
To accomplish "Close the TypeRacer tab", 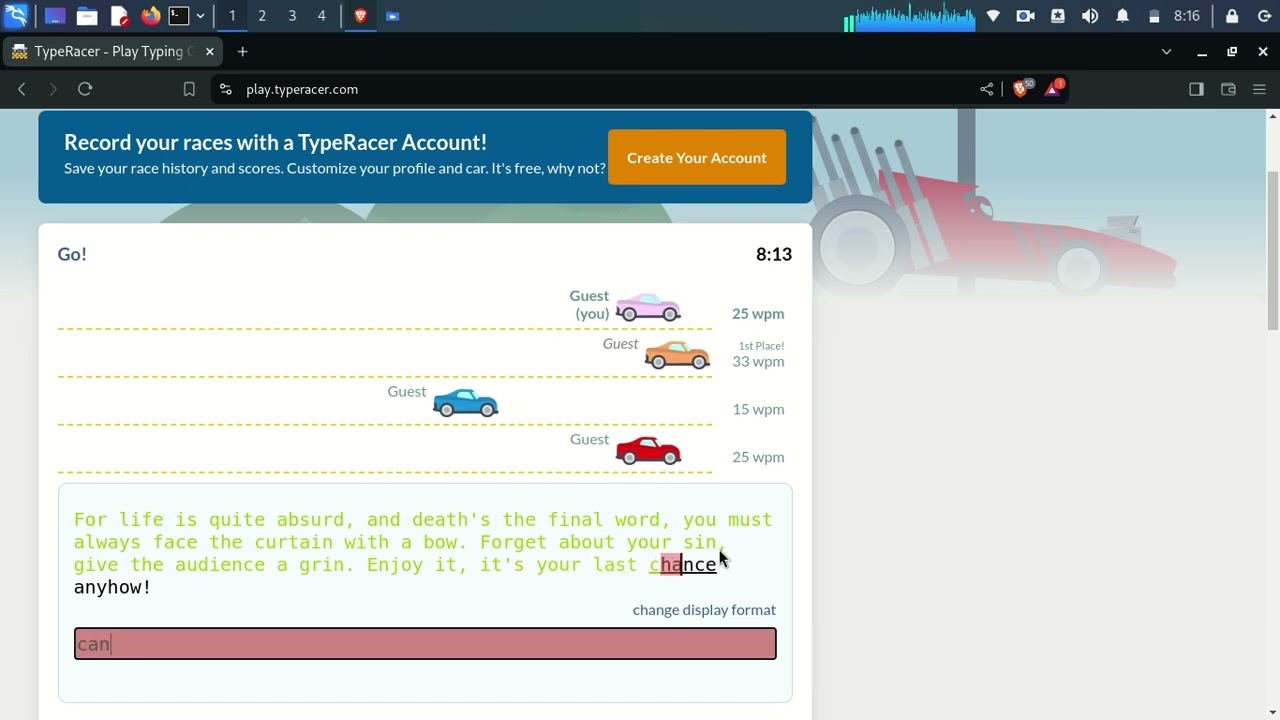I will click(x=210, y=51).
